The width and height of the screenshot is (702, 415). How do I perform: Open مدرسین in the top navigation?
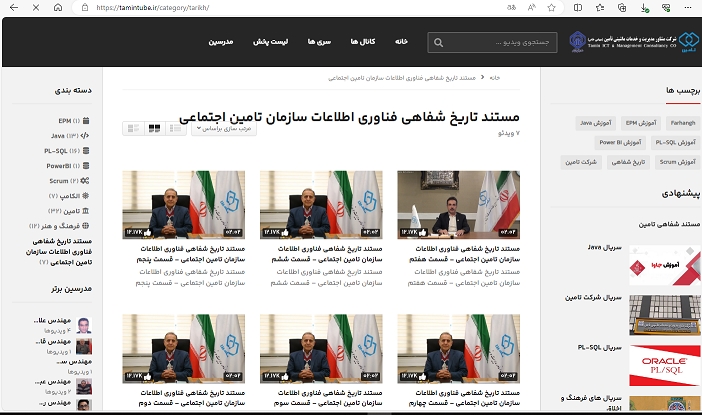click(x=221, y=42)
